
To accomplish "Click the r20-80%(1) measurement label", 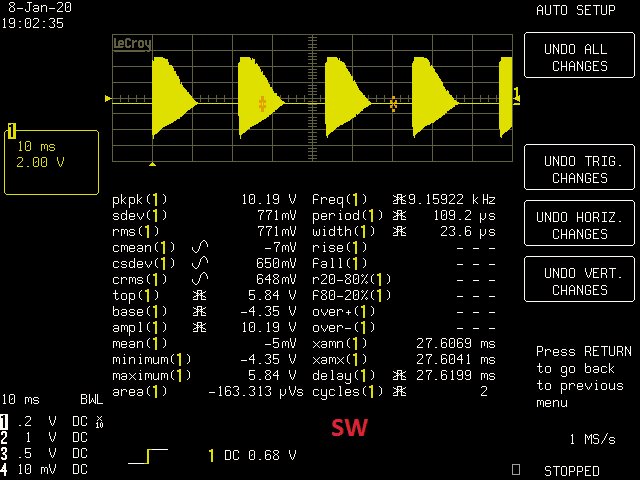I will tap(351, 279).
